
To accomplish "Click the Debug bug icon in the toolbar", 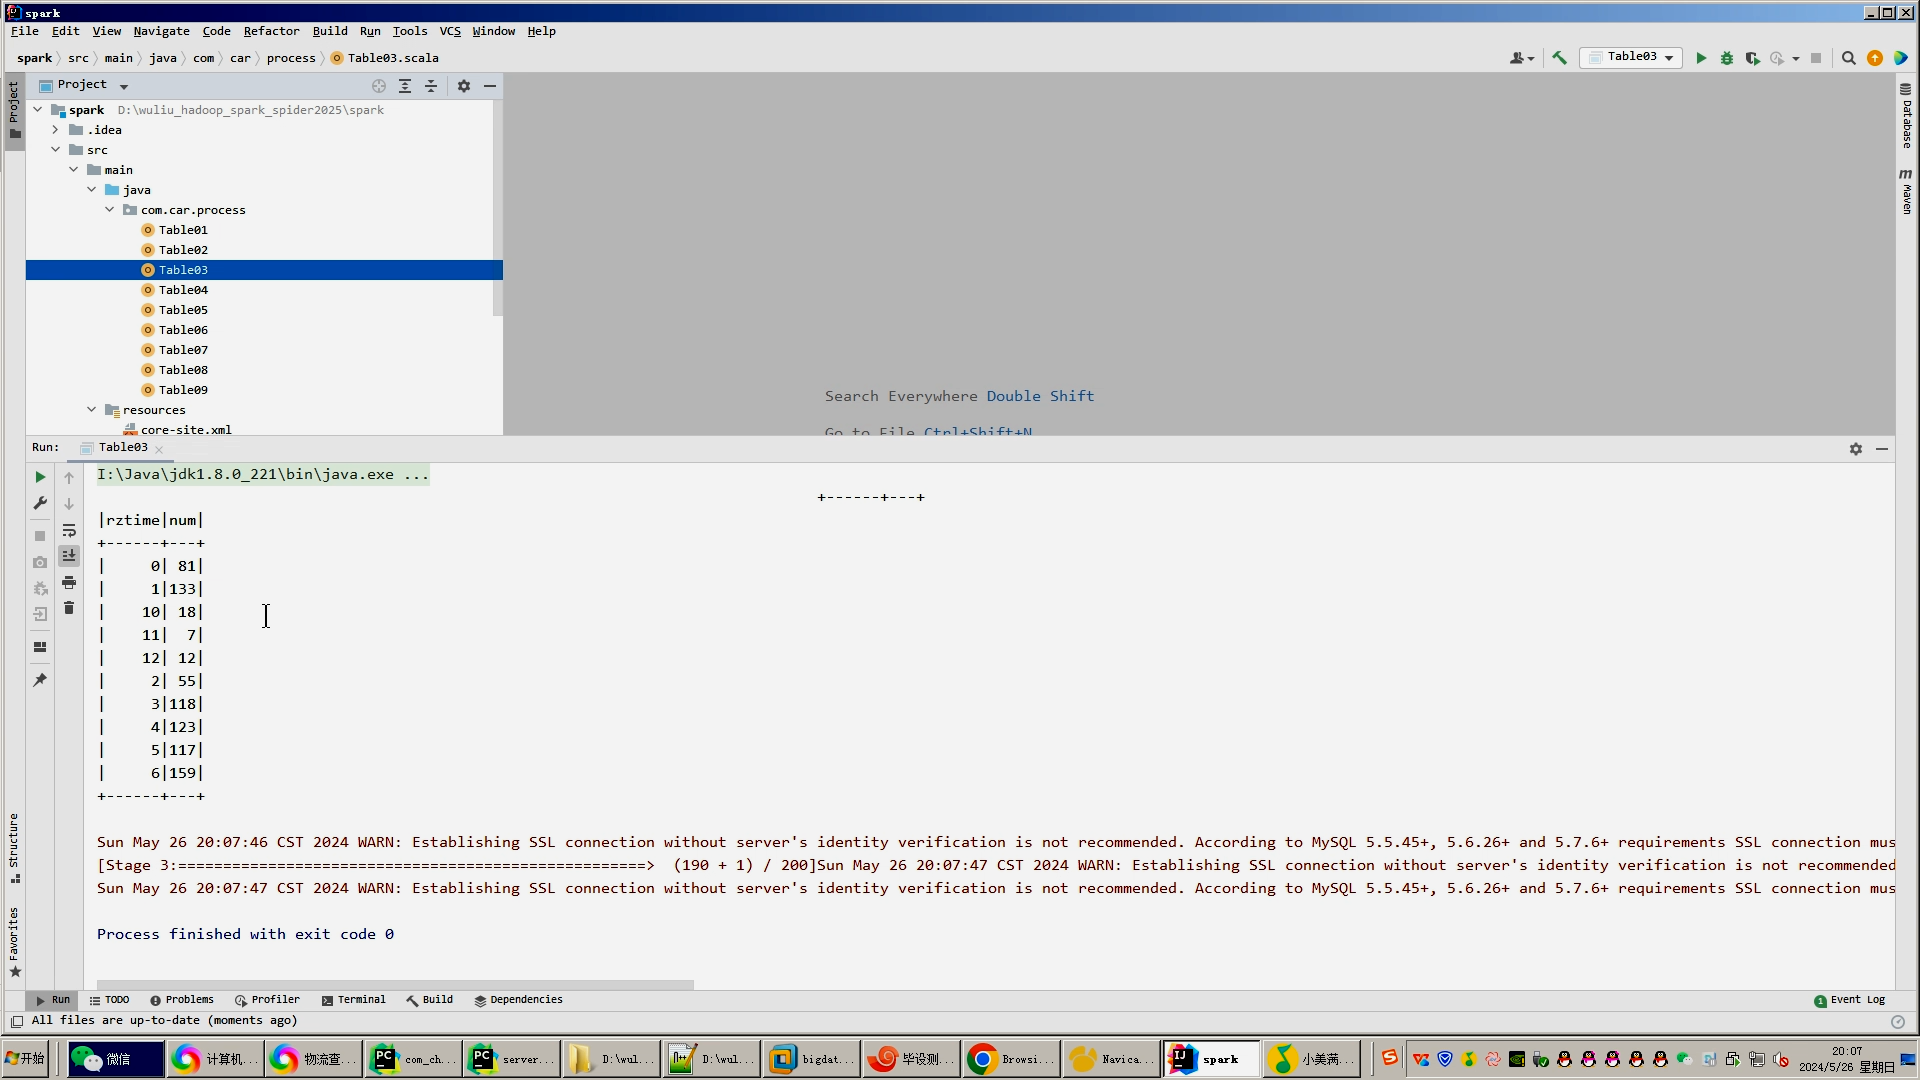I will tap(1727, 58).
